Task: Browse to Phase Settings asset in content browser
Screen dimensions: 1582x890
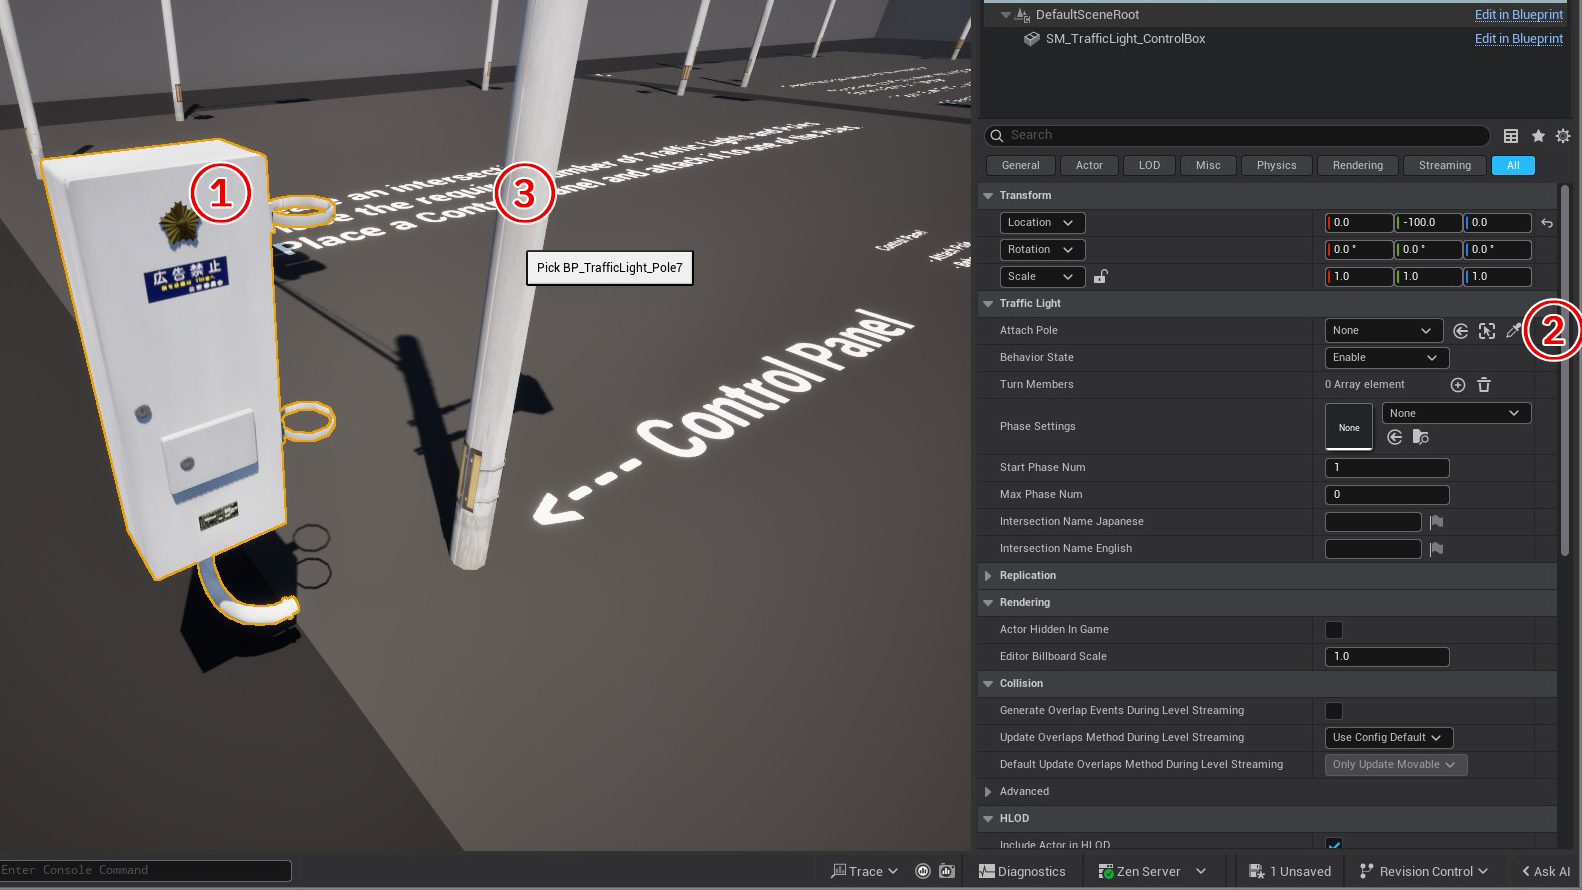Action: click(x=1421, y=438)
